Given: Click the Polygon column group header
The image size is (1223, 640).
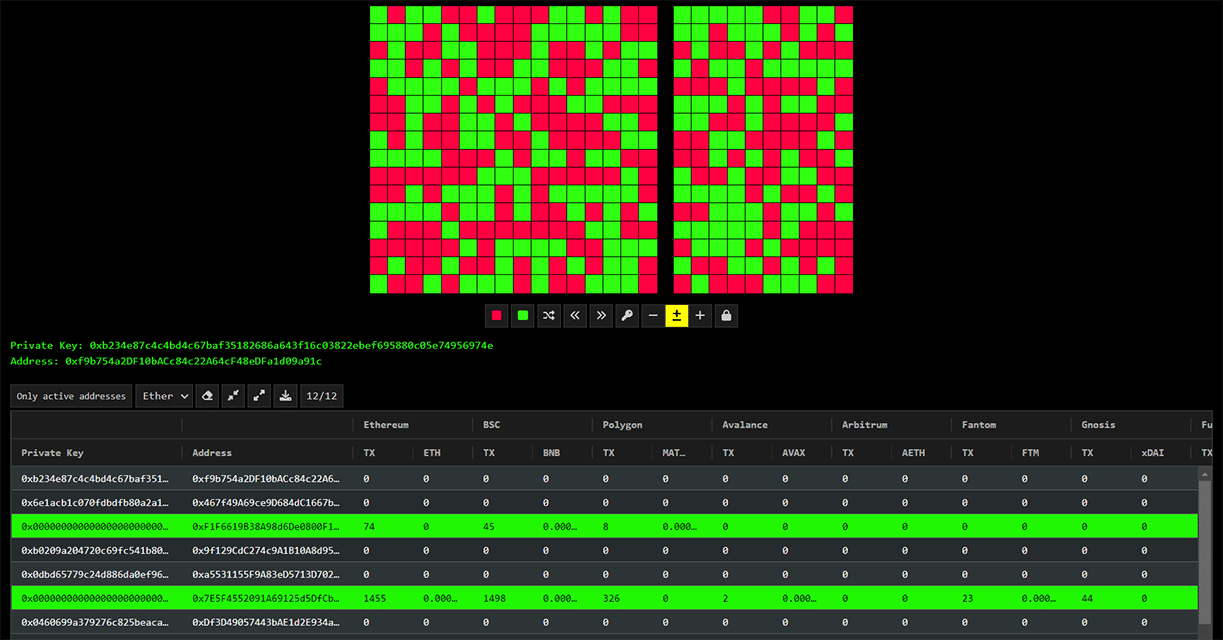Looking at the screenshot, I should click(x=652, y=425).
